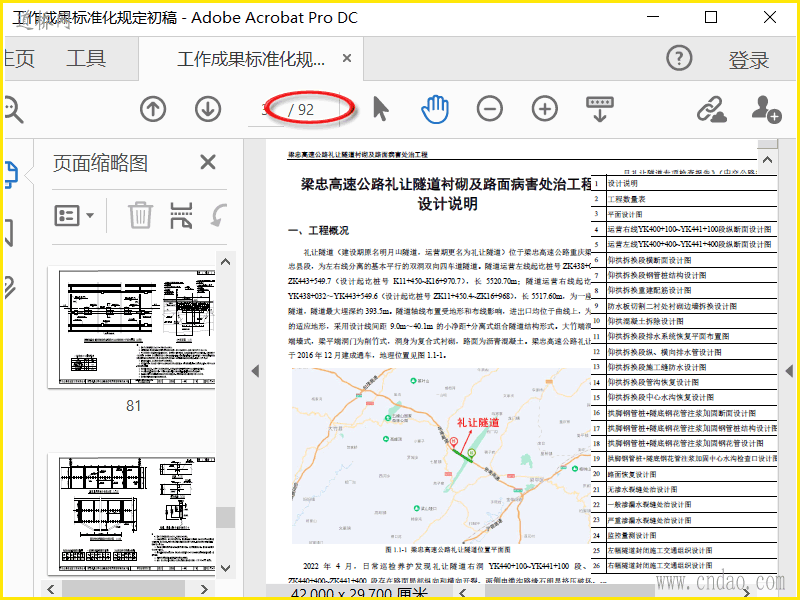This screenshot has width=800, height=600.
Task: Click thumbnail panel vertical scrollbar handle
Action: point(225,517)
